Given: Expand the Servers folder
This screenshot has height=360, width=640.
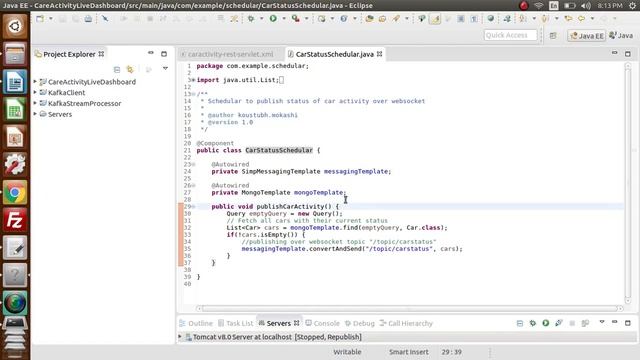Looking at the screenshot, I should point(35,114).
